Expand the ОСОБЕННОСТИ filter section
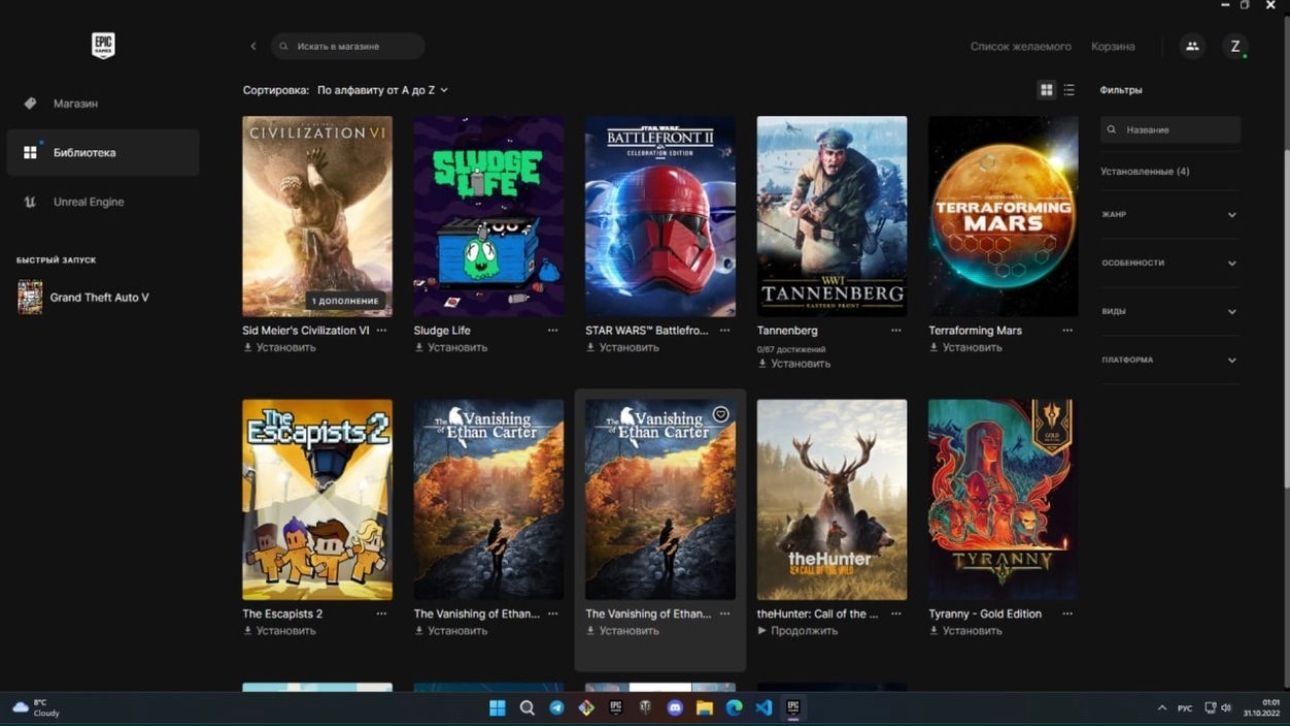This screenshot has width=1290, height=726. [x=1169, y=263]
